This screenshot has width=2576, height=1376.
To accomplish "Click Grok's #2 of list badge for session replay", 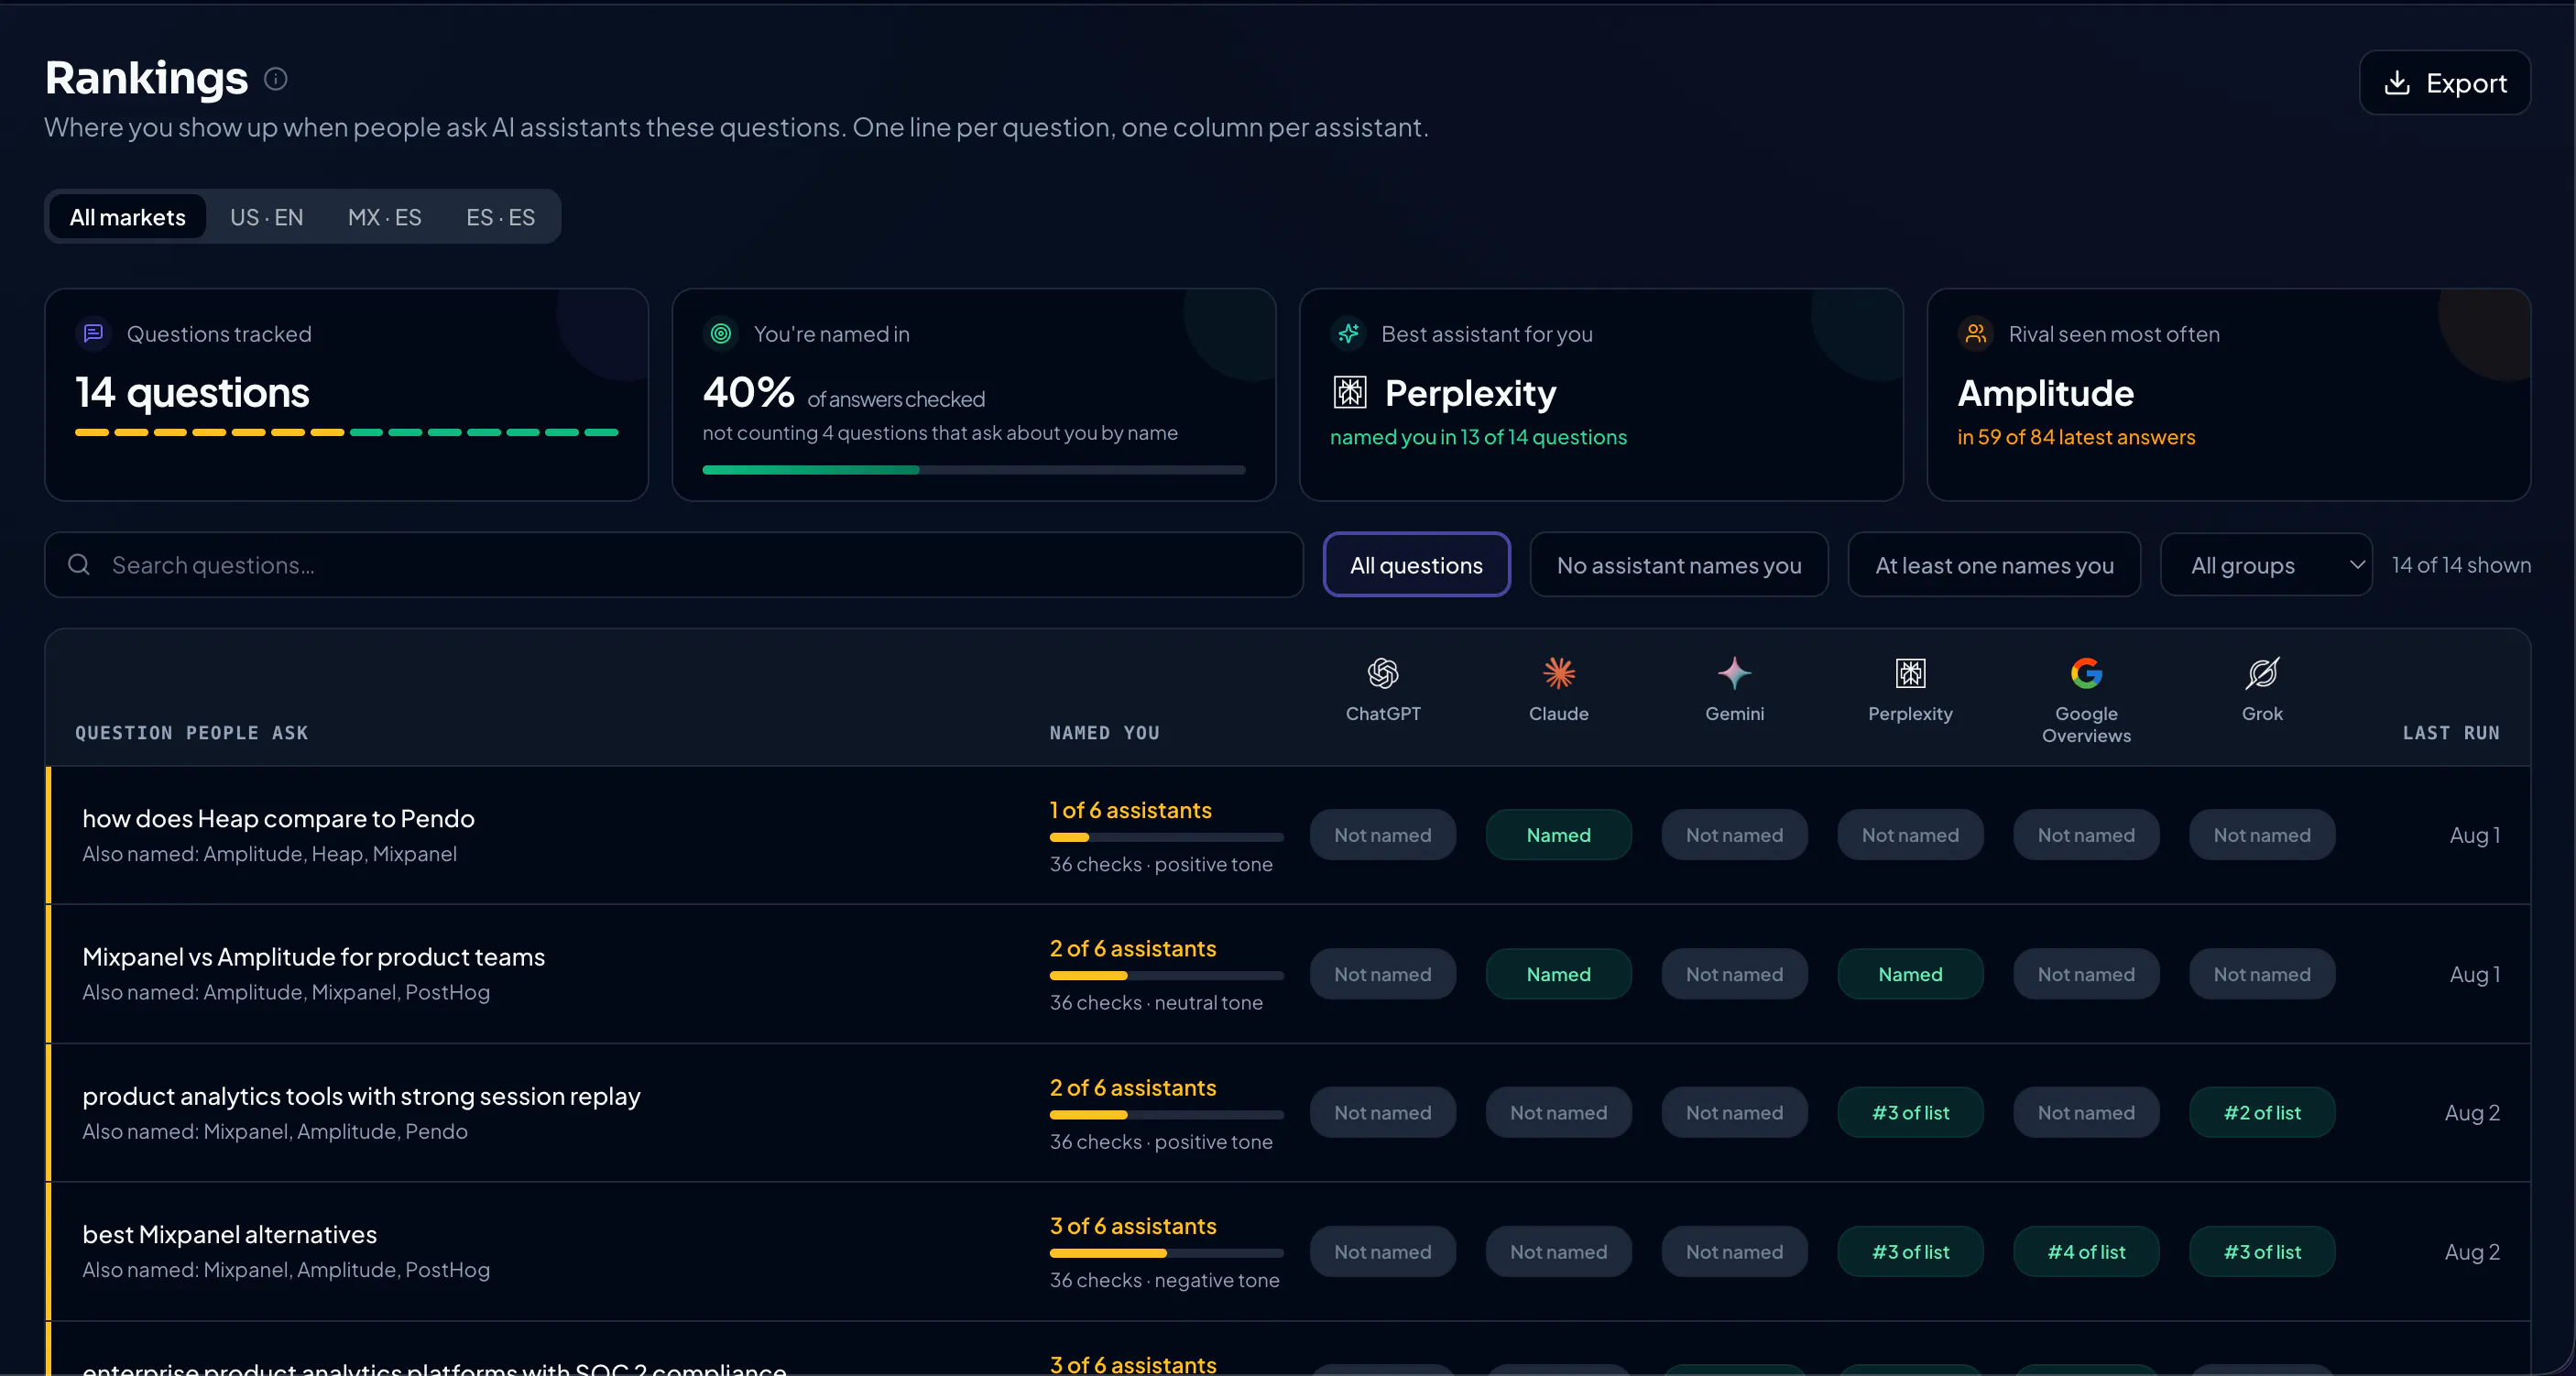I will tap(2262, 1113).
